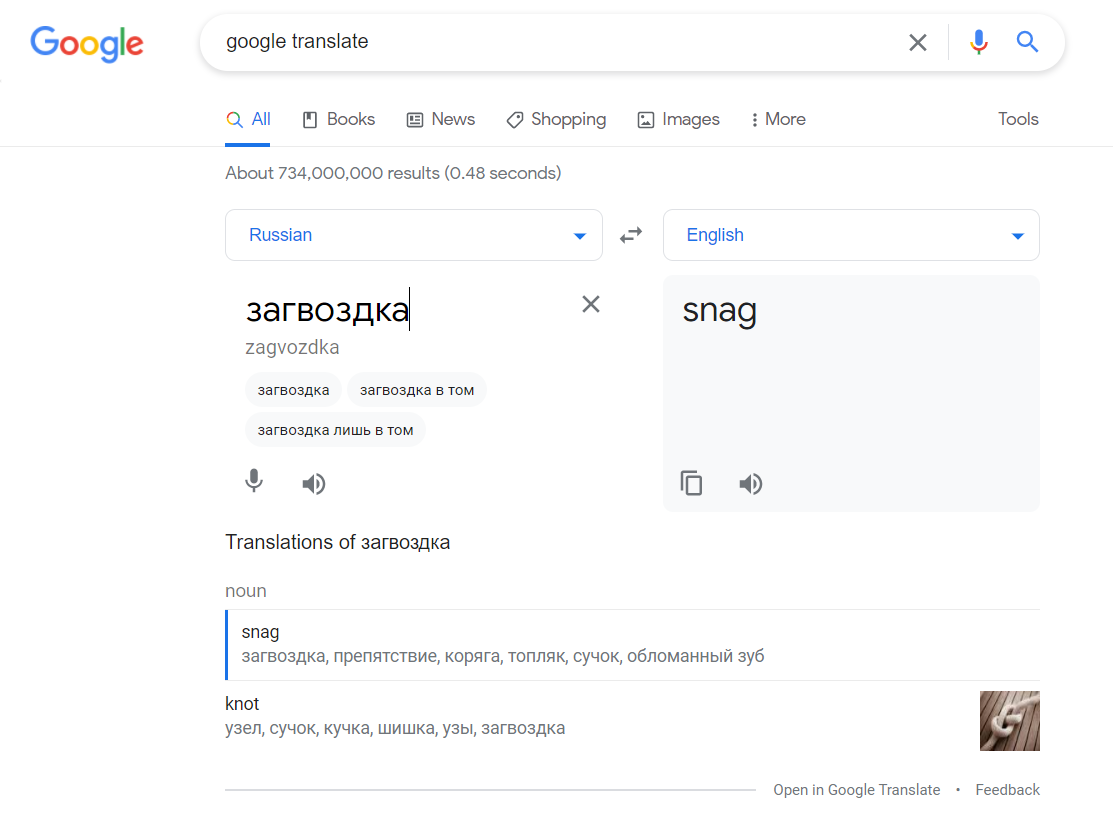Click the blue search magnifier icon
Image resolution: width=1113 pixels, height=830 pixels.
1027,42
